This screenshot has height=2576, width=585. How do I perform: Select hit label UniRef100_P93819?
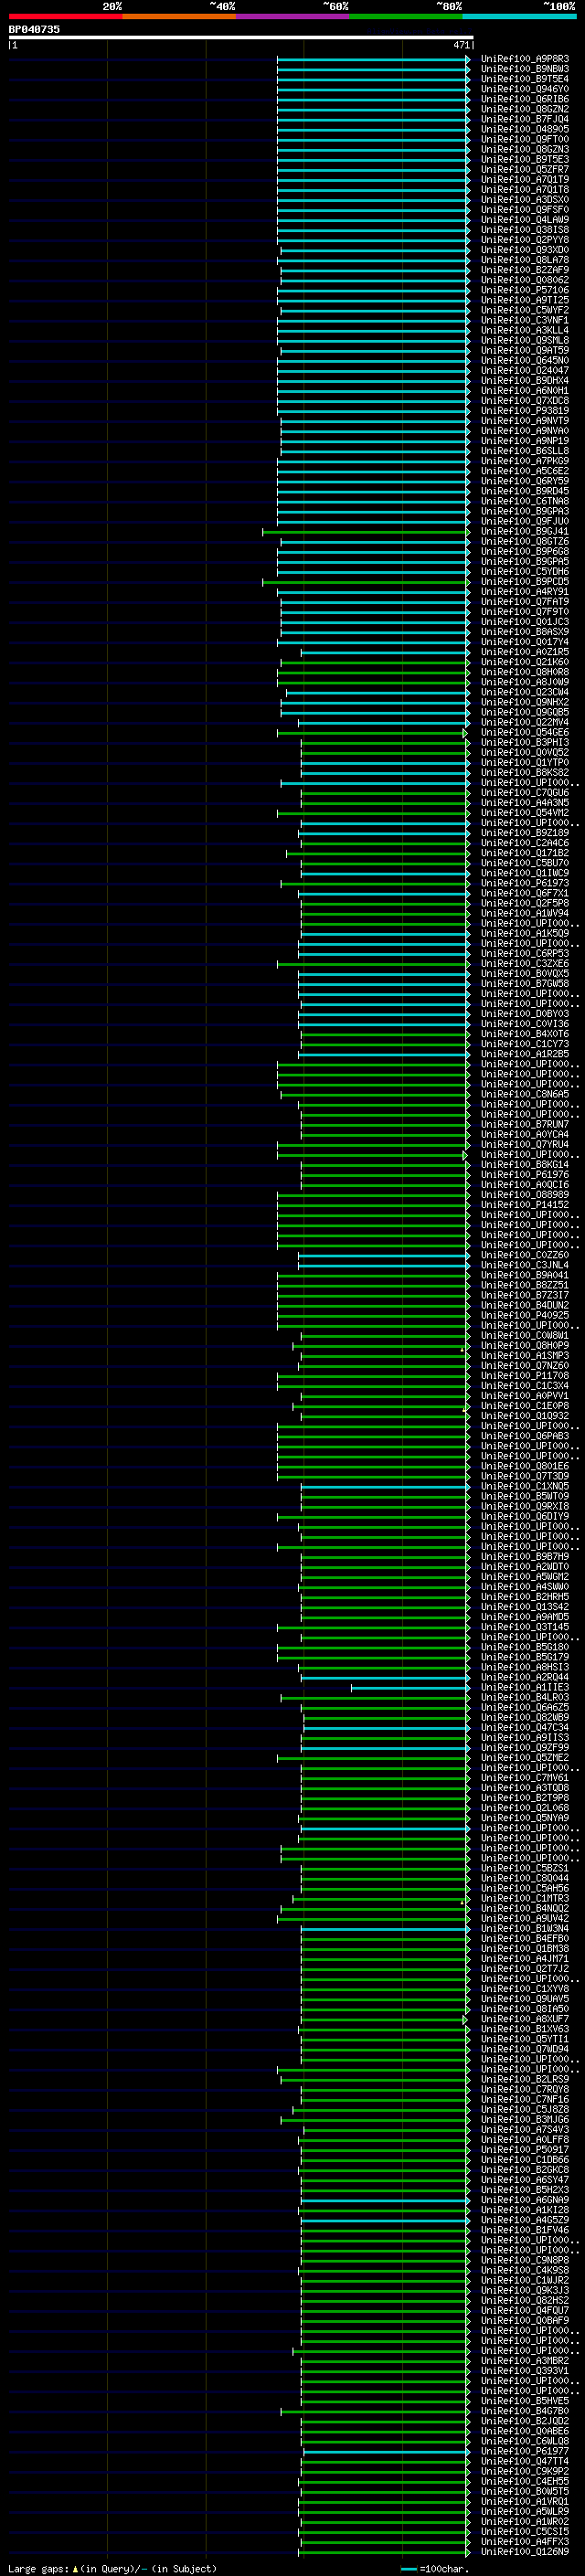(524, 411)
